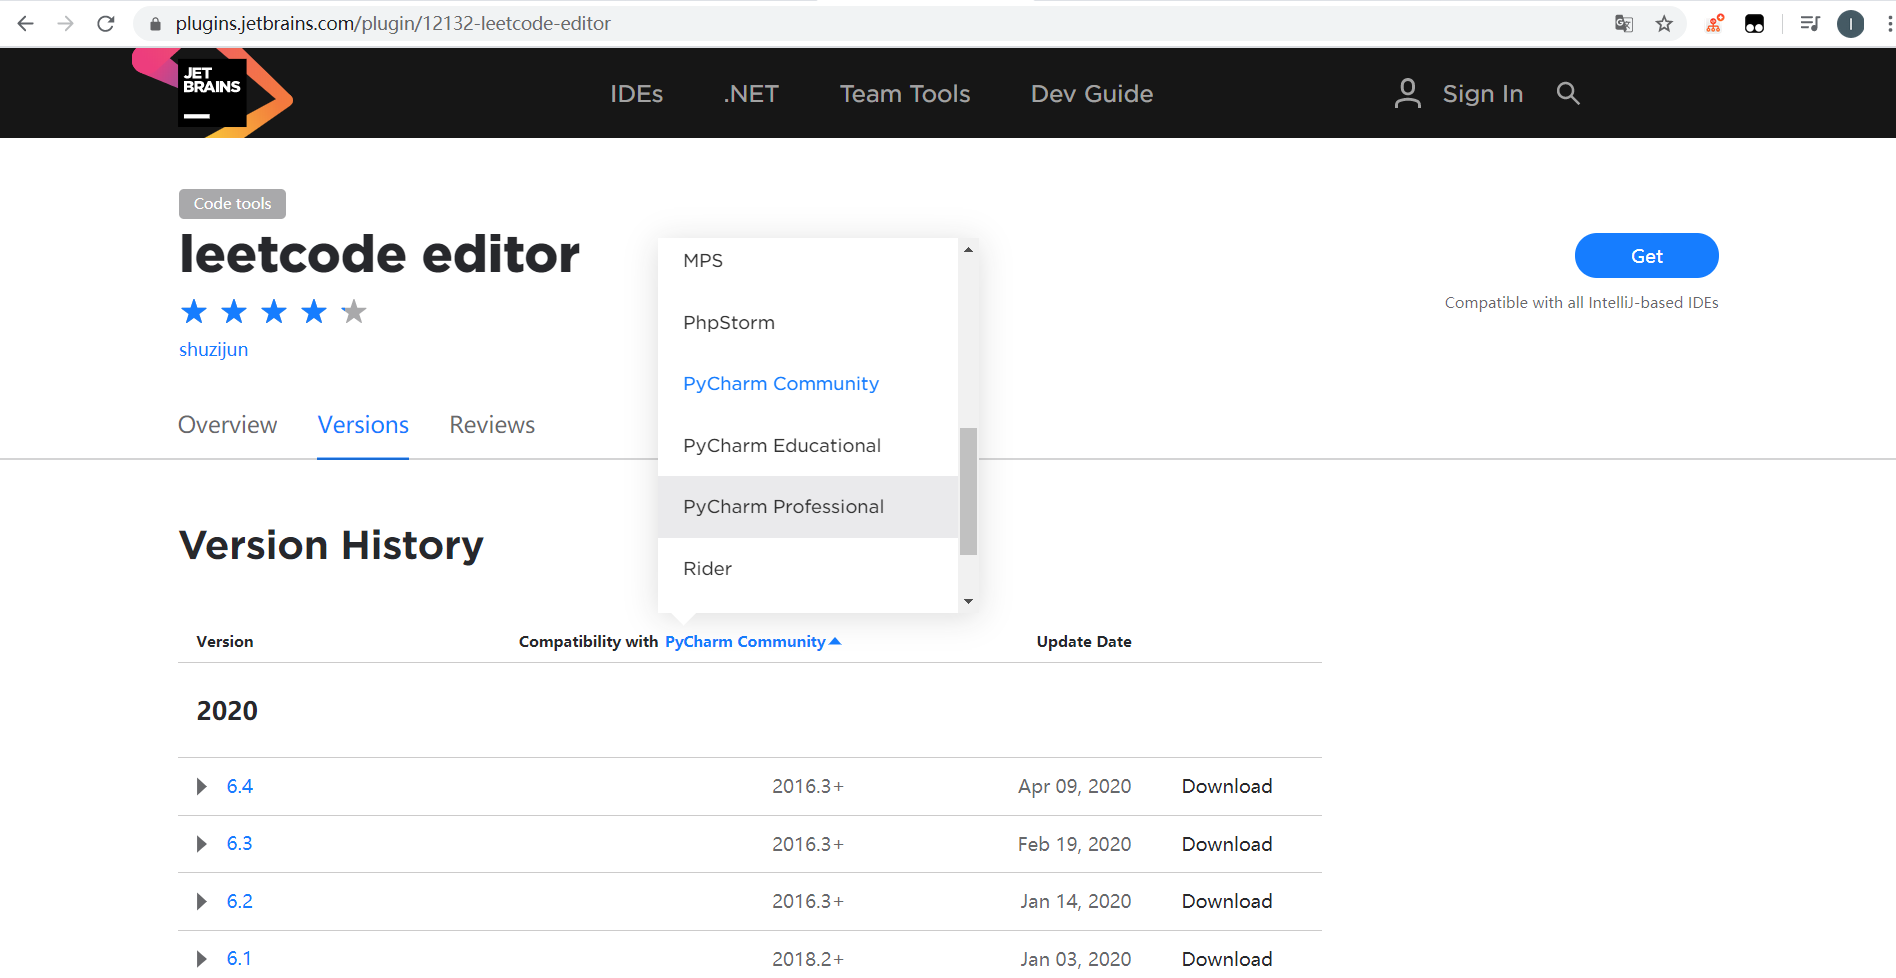Switch to the Reviews tab
Screen dimensions: 1896x978
492,425
